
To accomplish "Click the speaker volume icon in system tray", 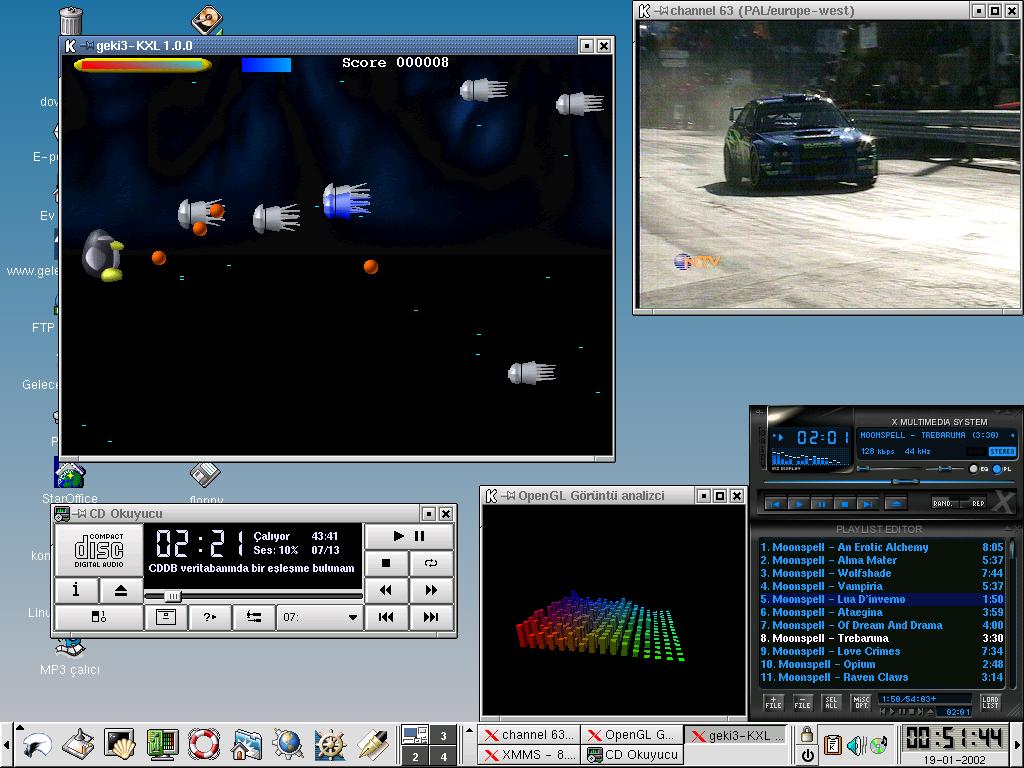I will [x=855, y=745].
